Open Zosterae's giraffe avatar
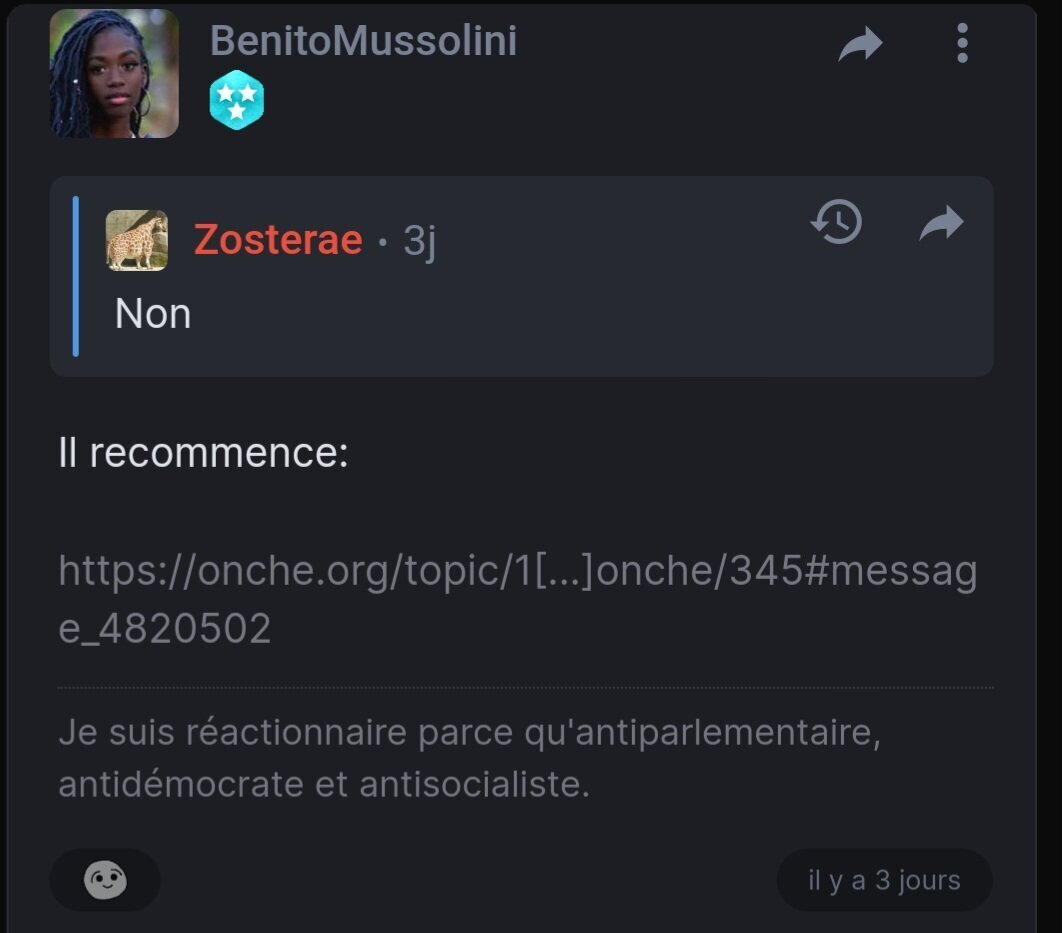Viewport: 1062px width, 933px height. [137, 240]
